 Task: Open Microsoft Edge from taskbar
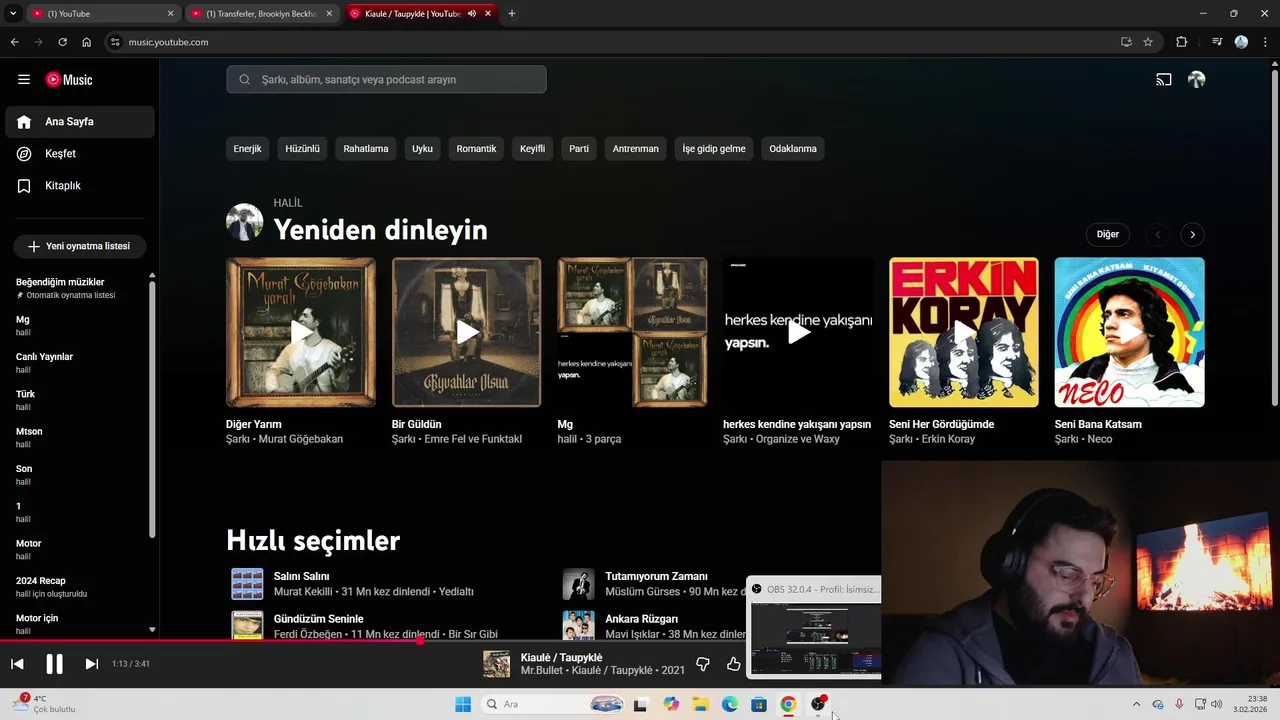pyautogui.click(x=730, y=704)
